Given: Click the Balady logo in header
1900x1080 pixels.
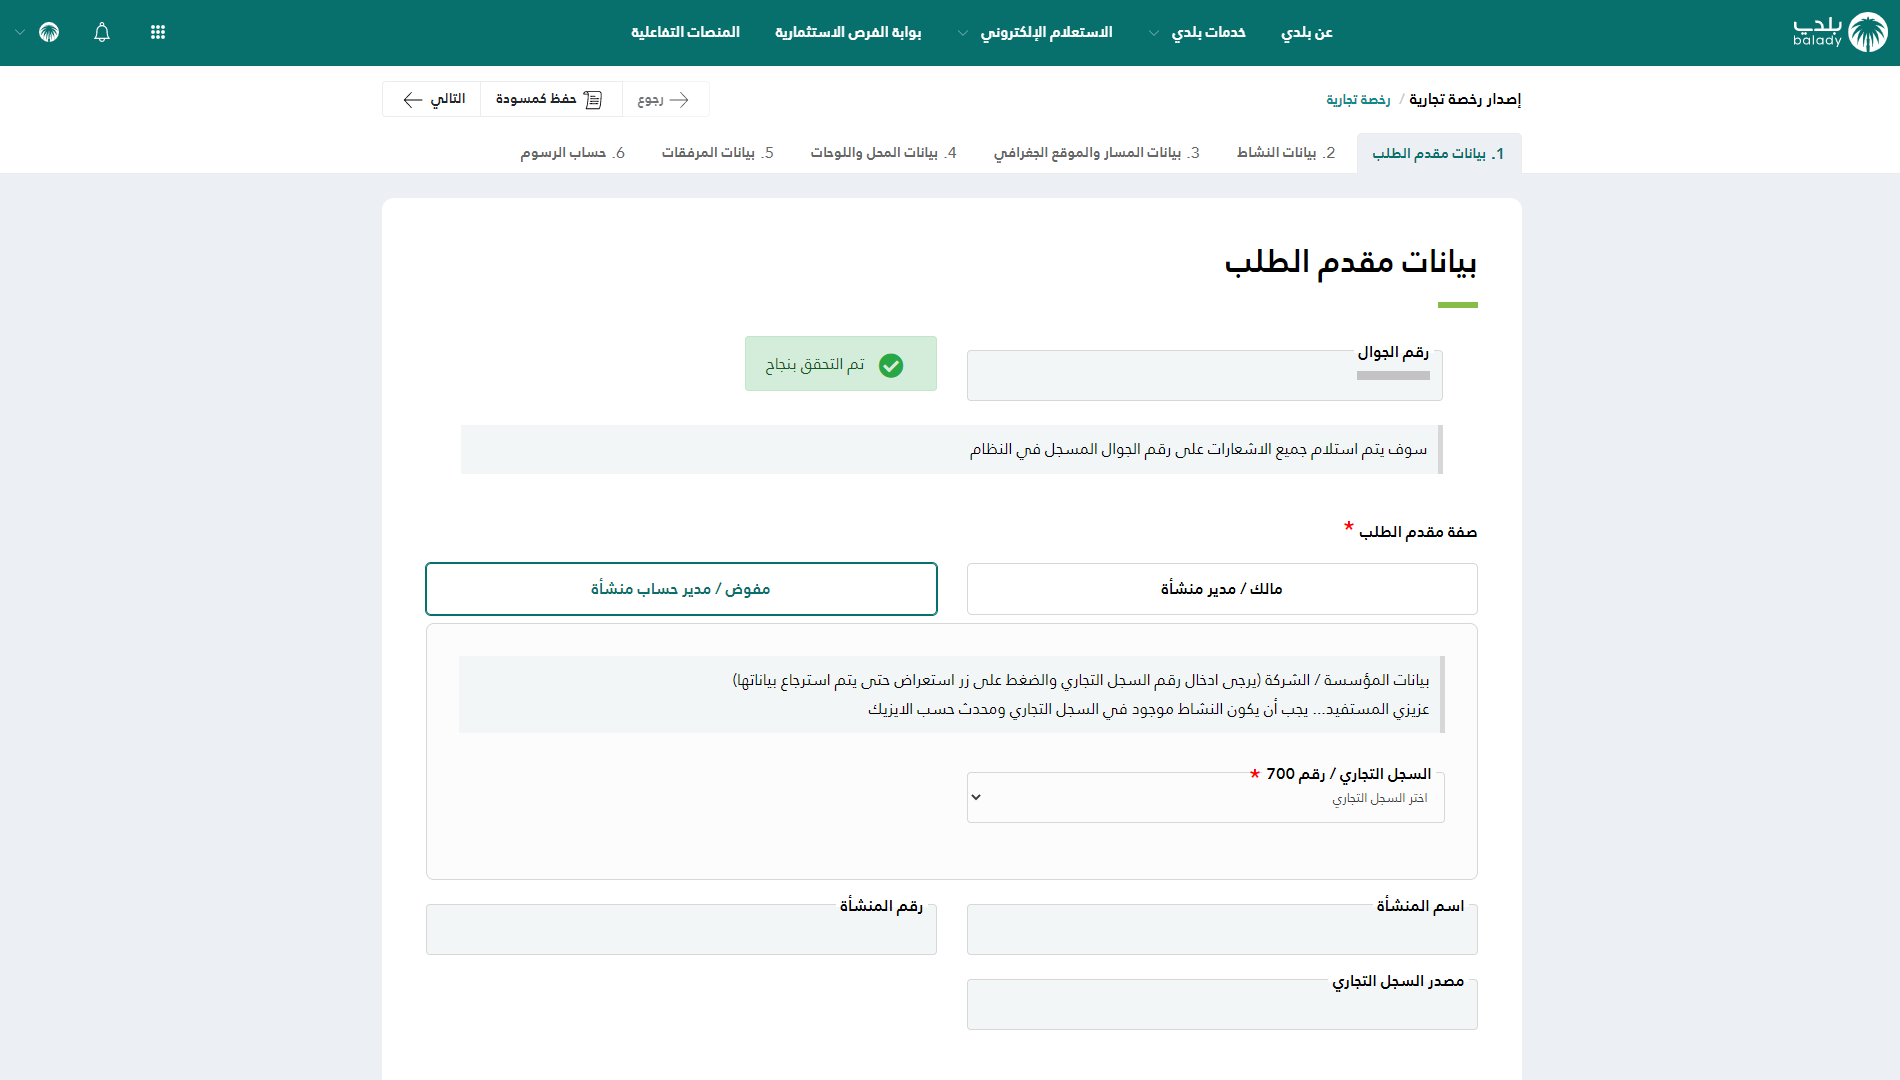Looking at the screenshot, I should [x=1839, y=32].
